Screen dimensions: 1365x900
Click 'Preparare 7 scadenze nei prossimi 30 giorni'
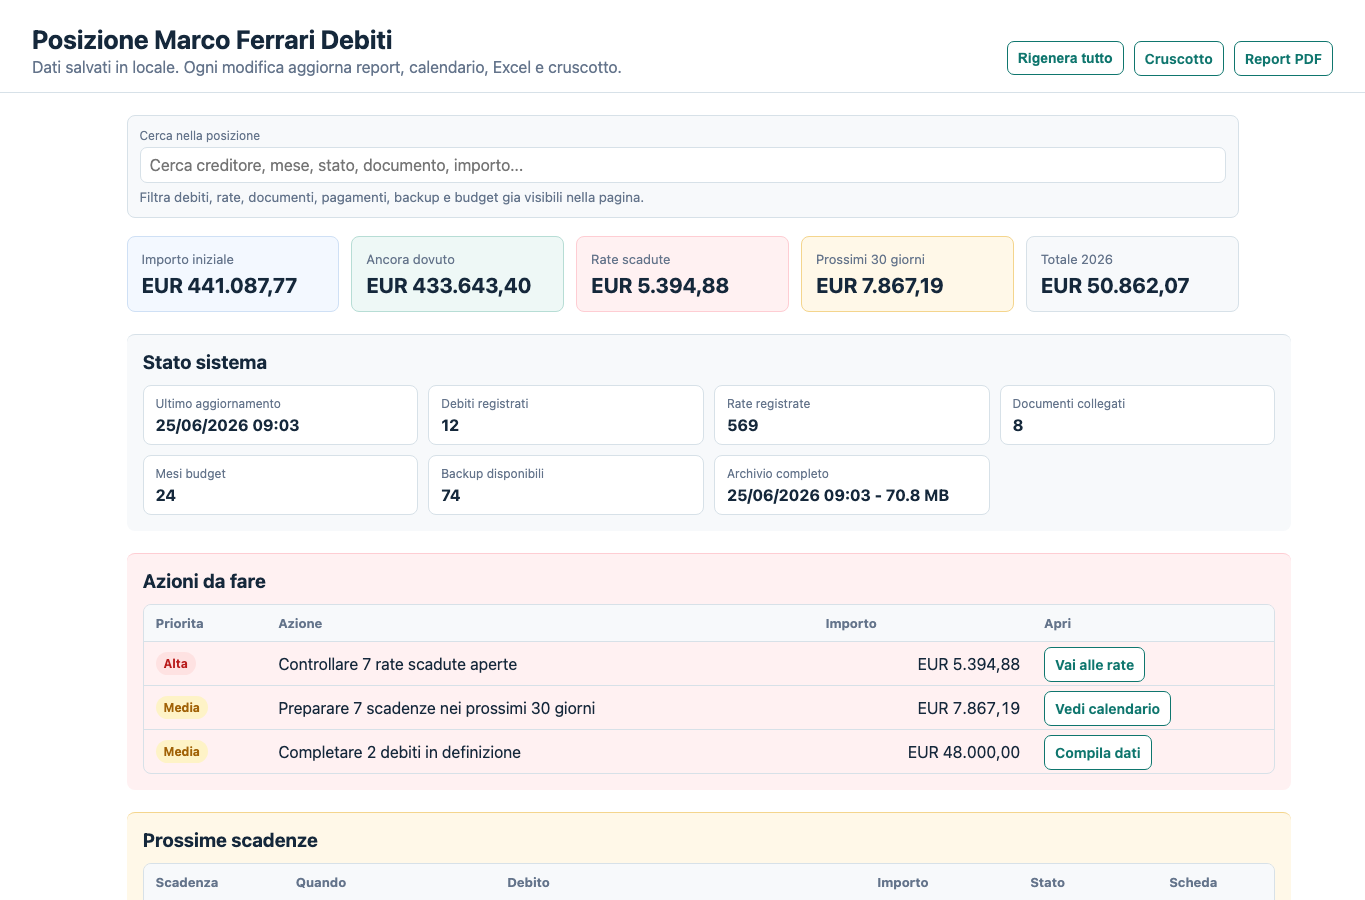tap(436, 708)
